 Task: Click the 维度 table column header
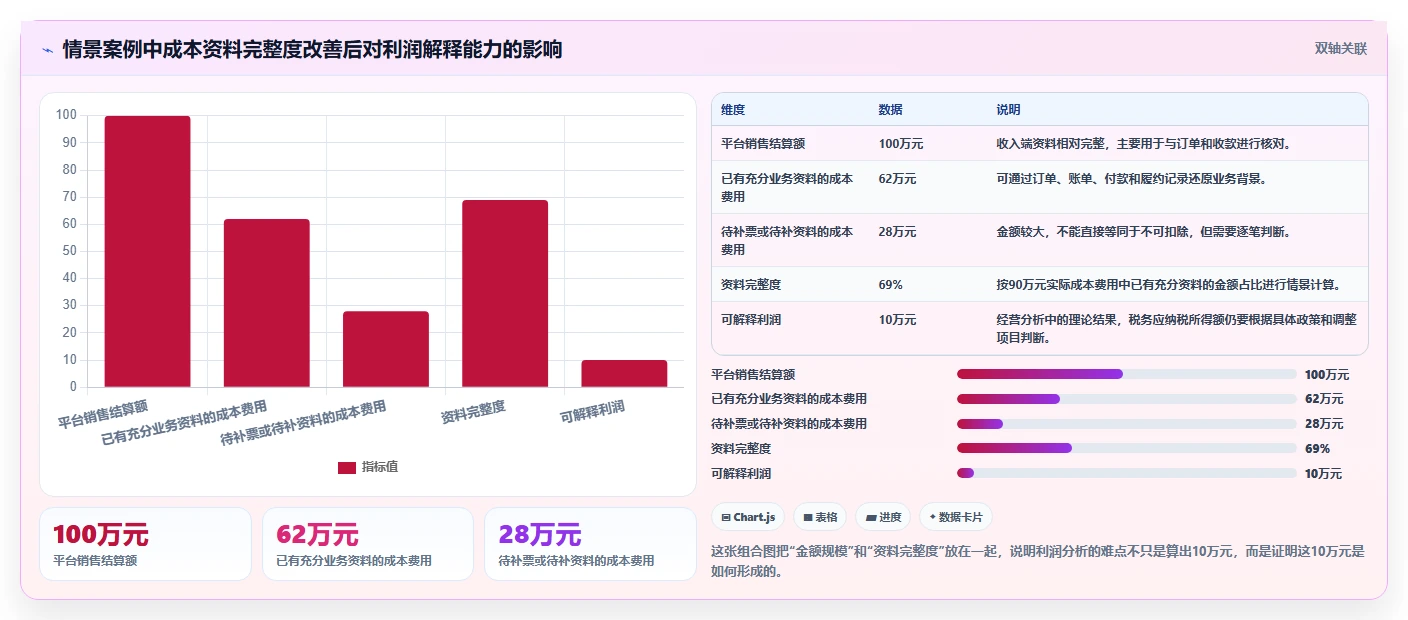click(733, 110)
